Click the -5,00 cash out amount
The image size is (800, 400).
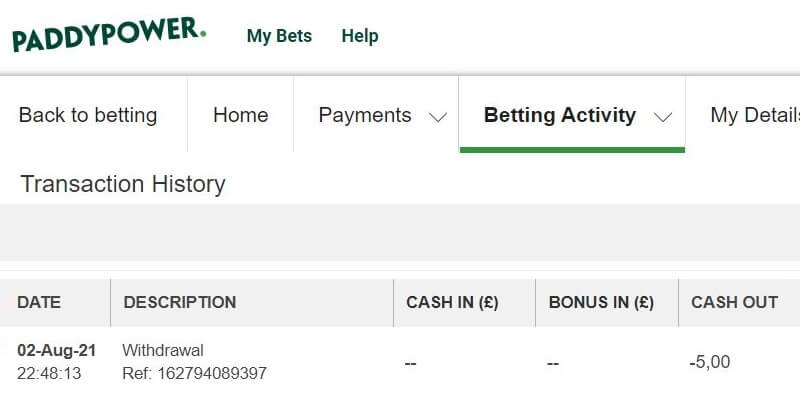click(x=710, y=362)
